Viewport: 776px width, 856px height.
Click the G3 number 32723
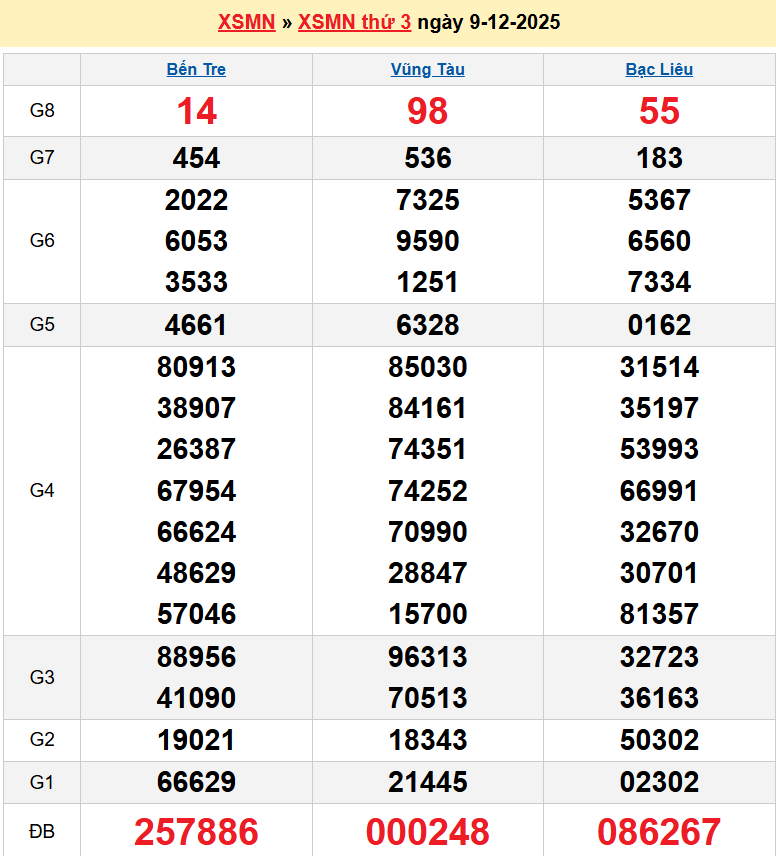tap(659, 656)
